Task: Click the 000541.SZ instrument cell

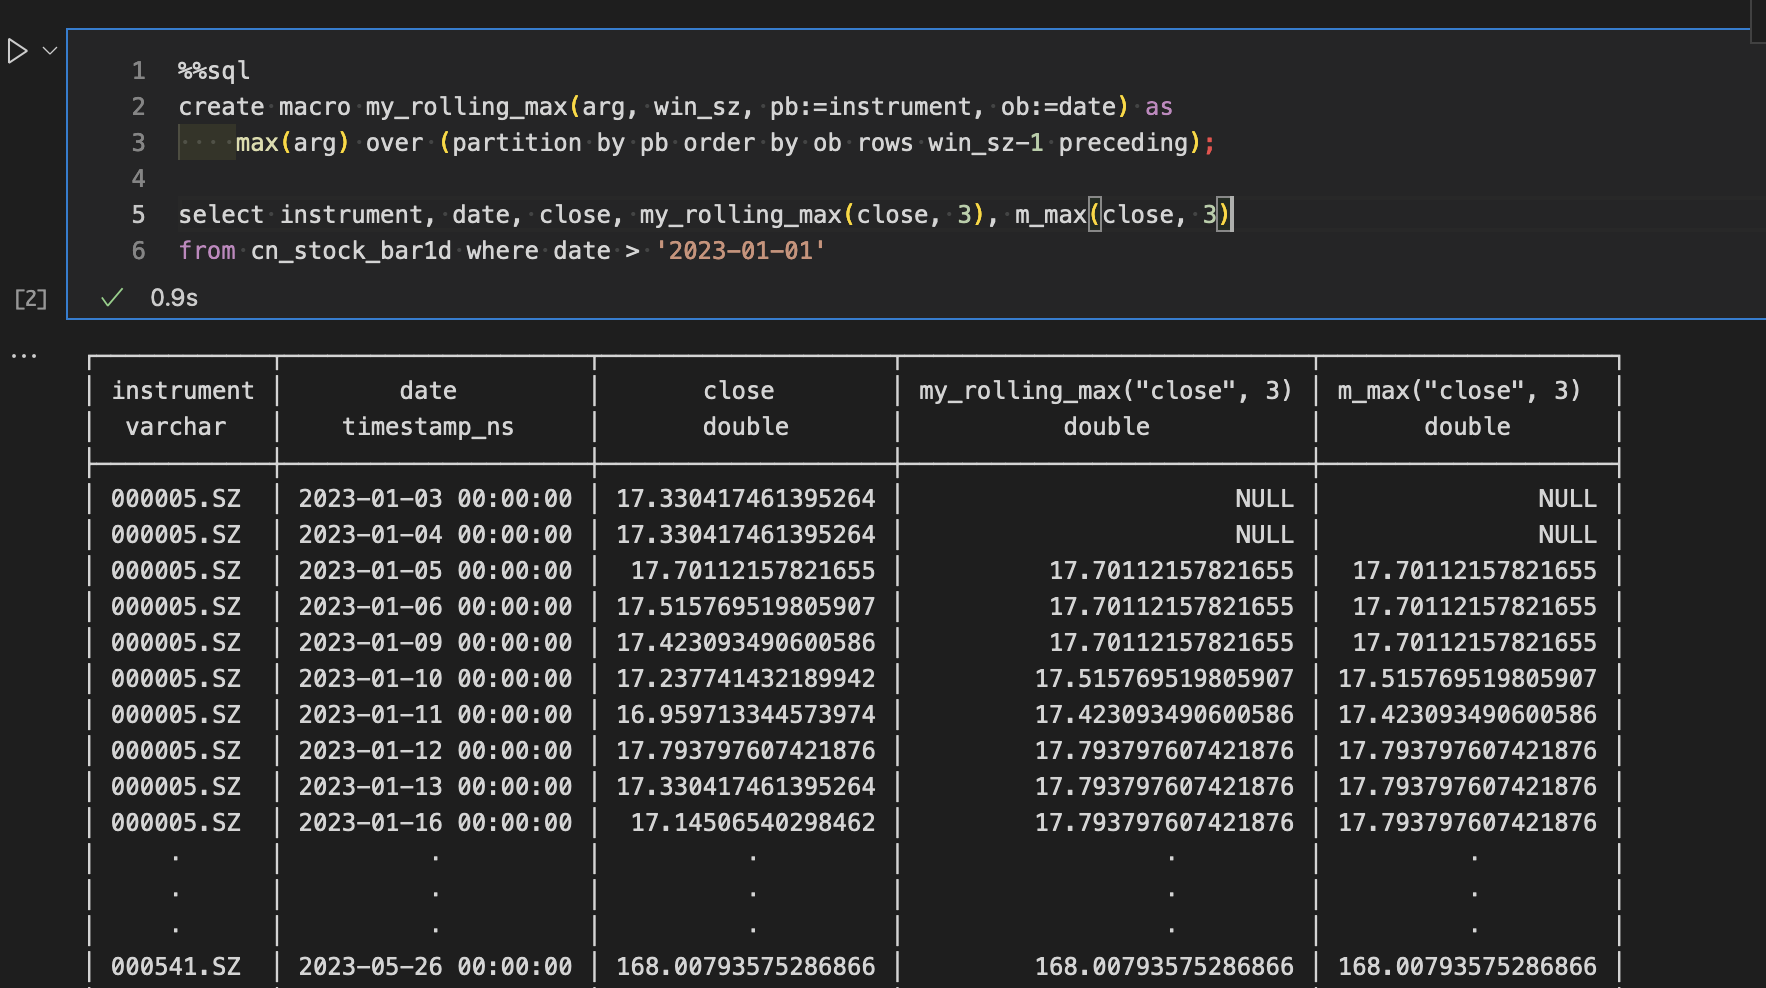Action: point(176,966)
